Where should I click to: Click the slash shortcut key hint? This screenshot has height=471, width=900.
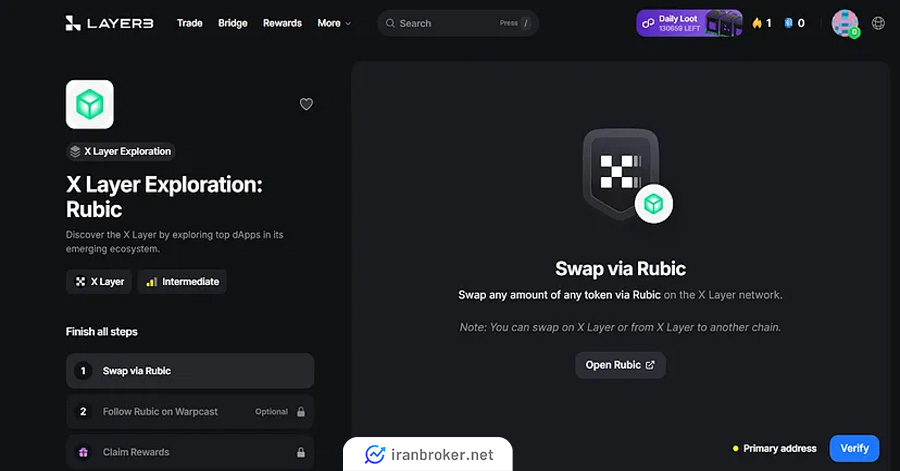[x=526, y=23]
